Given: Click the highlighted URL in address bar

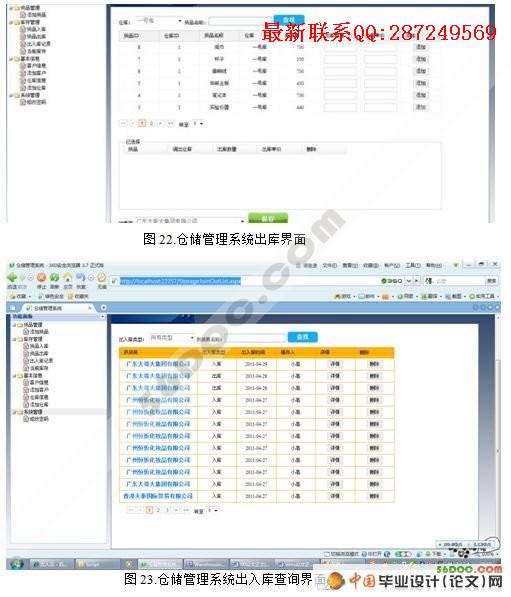Looking at the screenshot, I should (180, 281).
